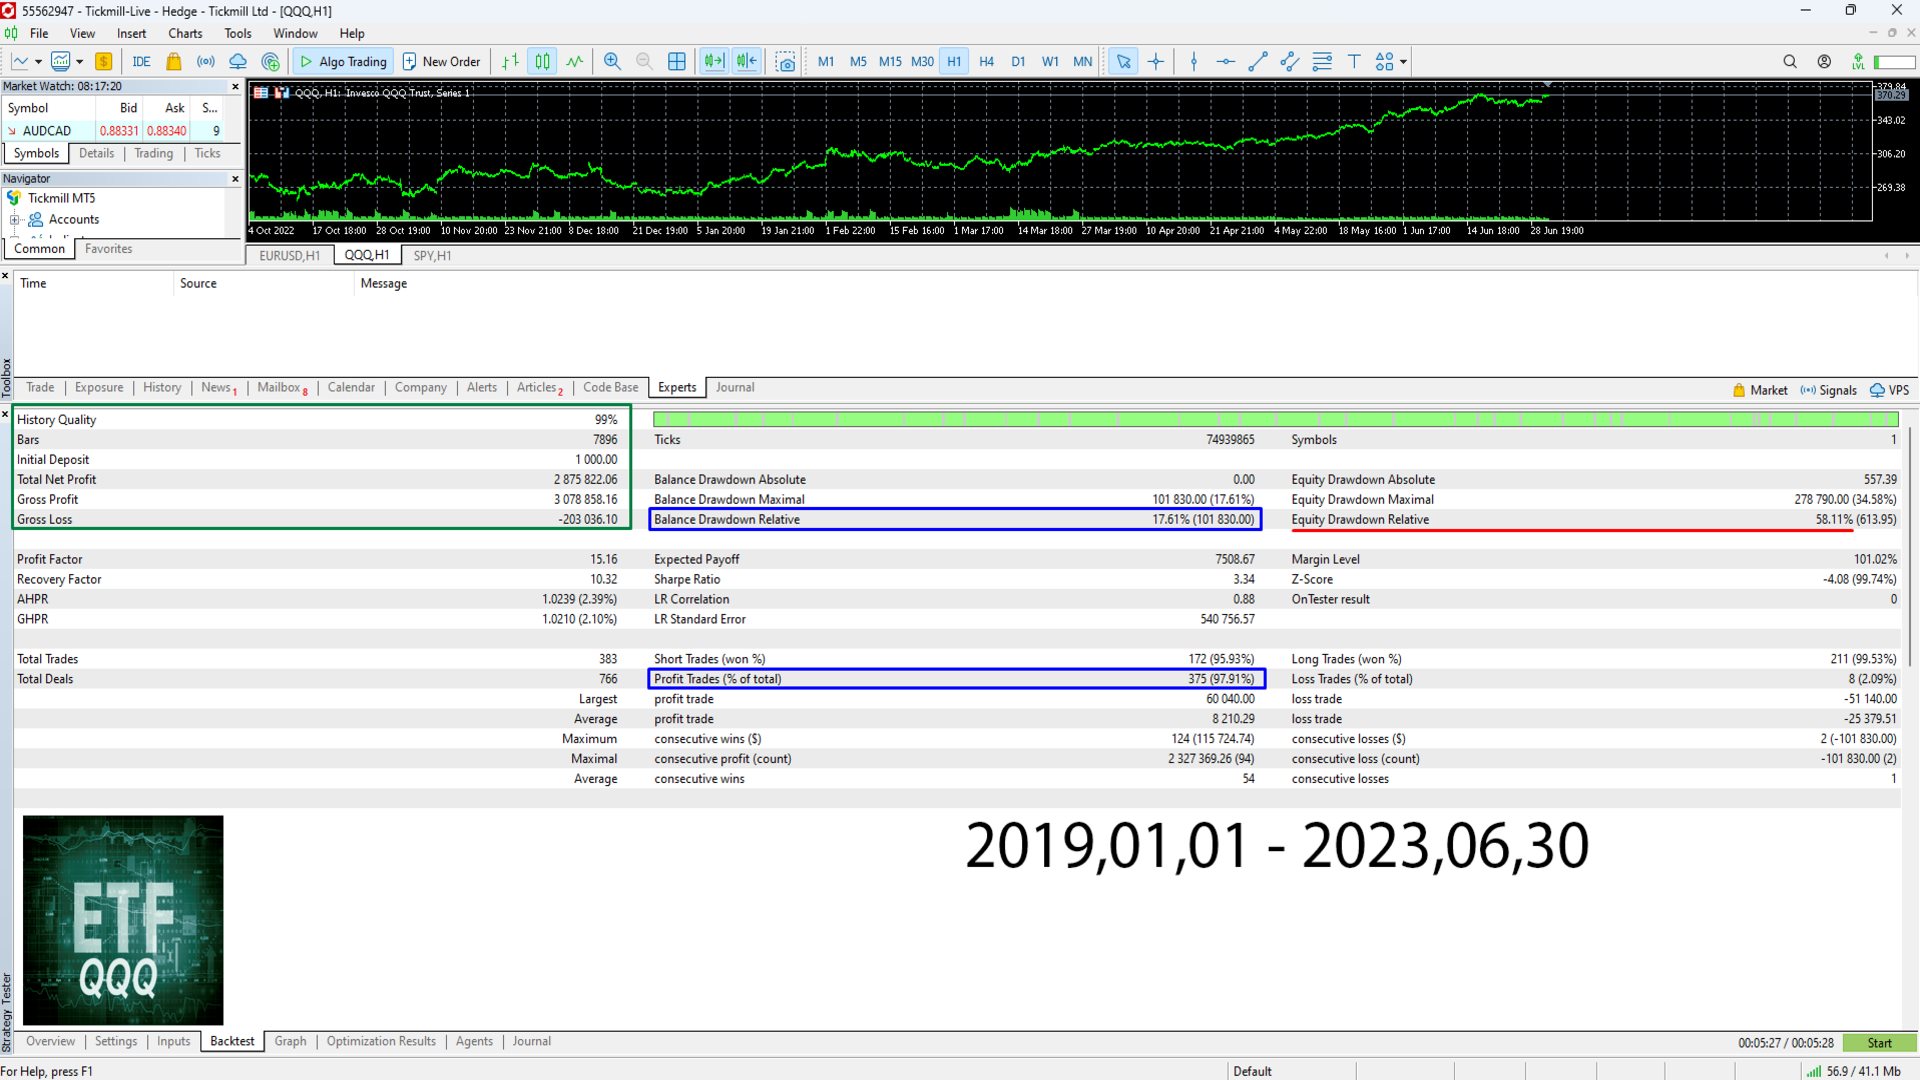
Task: Open the Signals link in Toolbox
Action: (x=1828, y=390)
